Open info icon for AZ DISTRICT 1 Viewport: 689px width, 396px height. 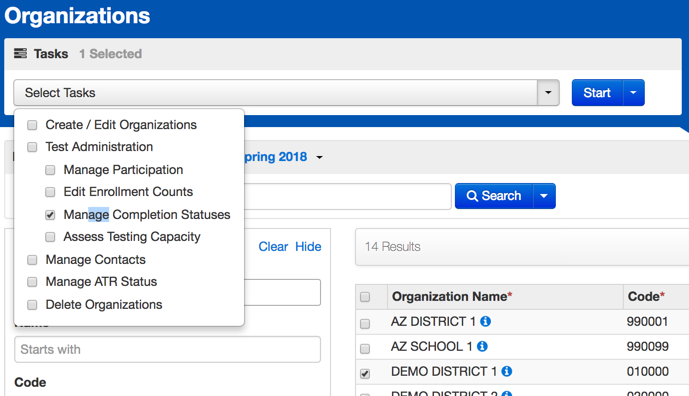(x=486, y=322)
